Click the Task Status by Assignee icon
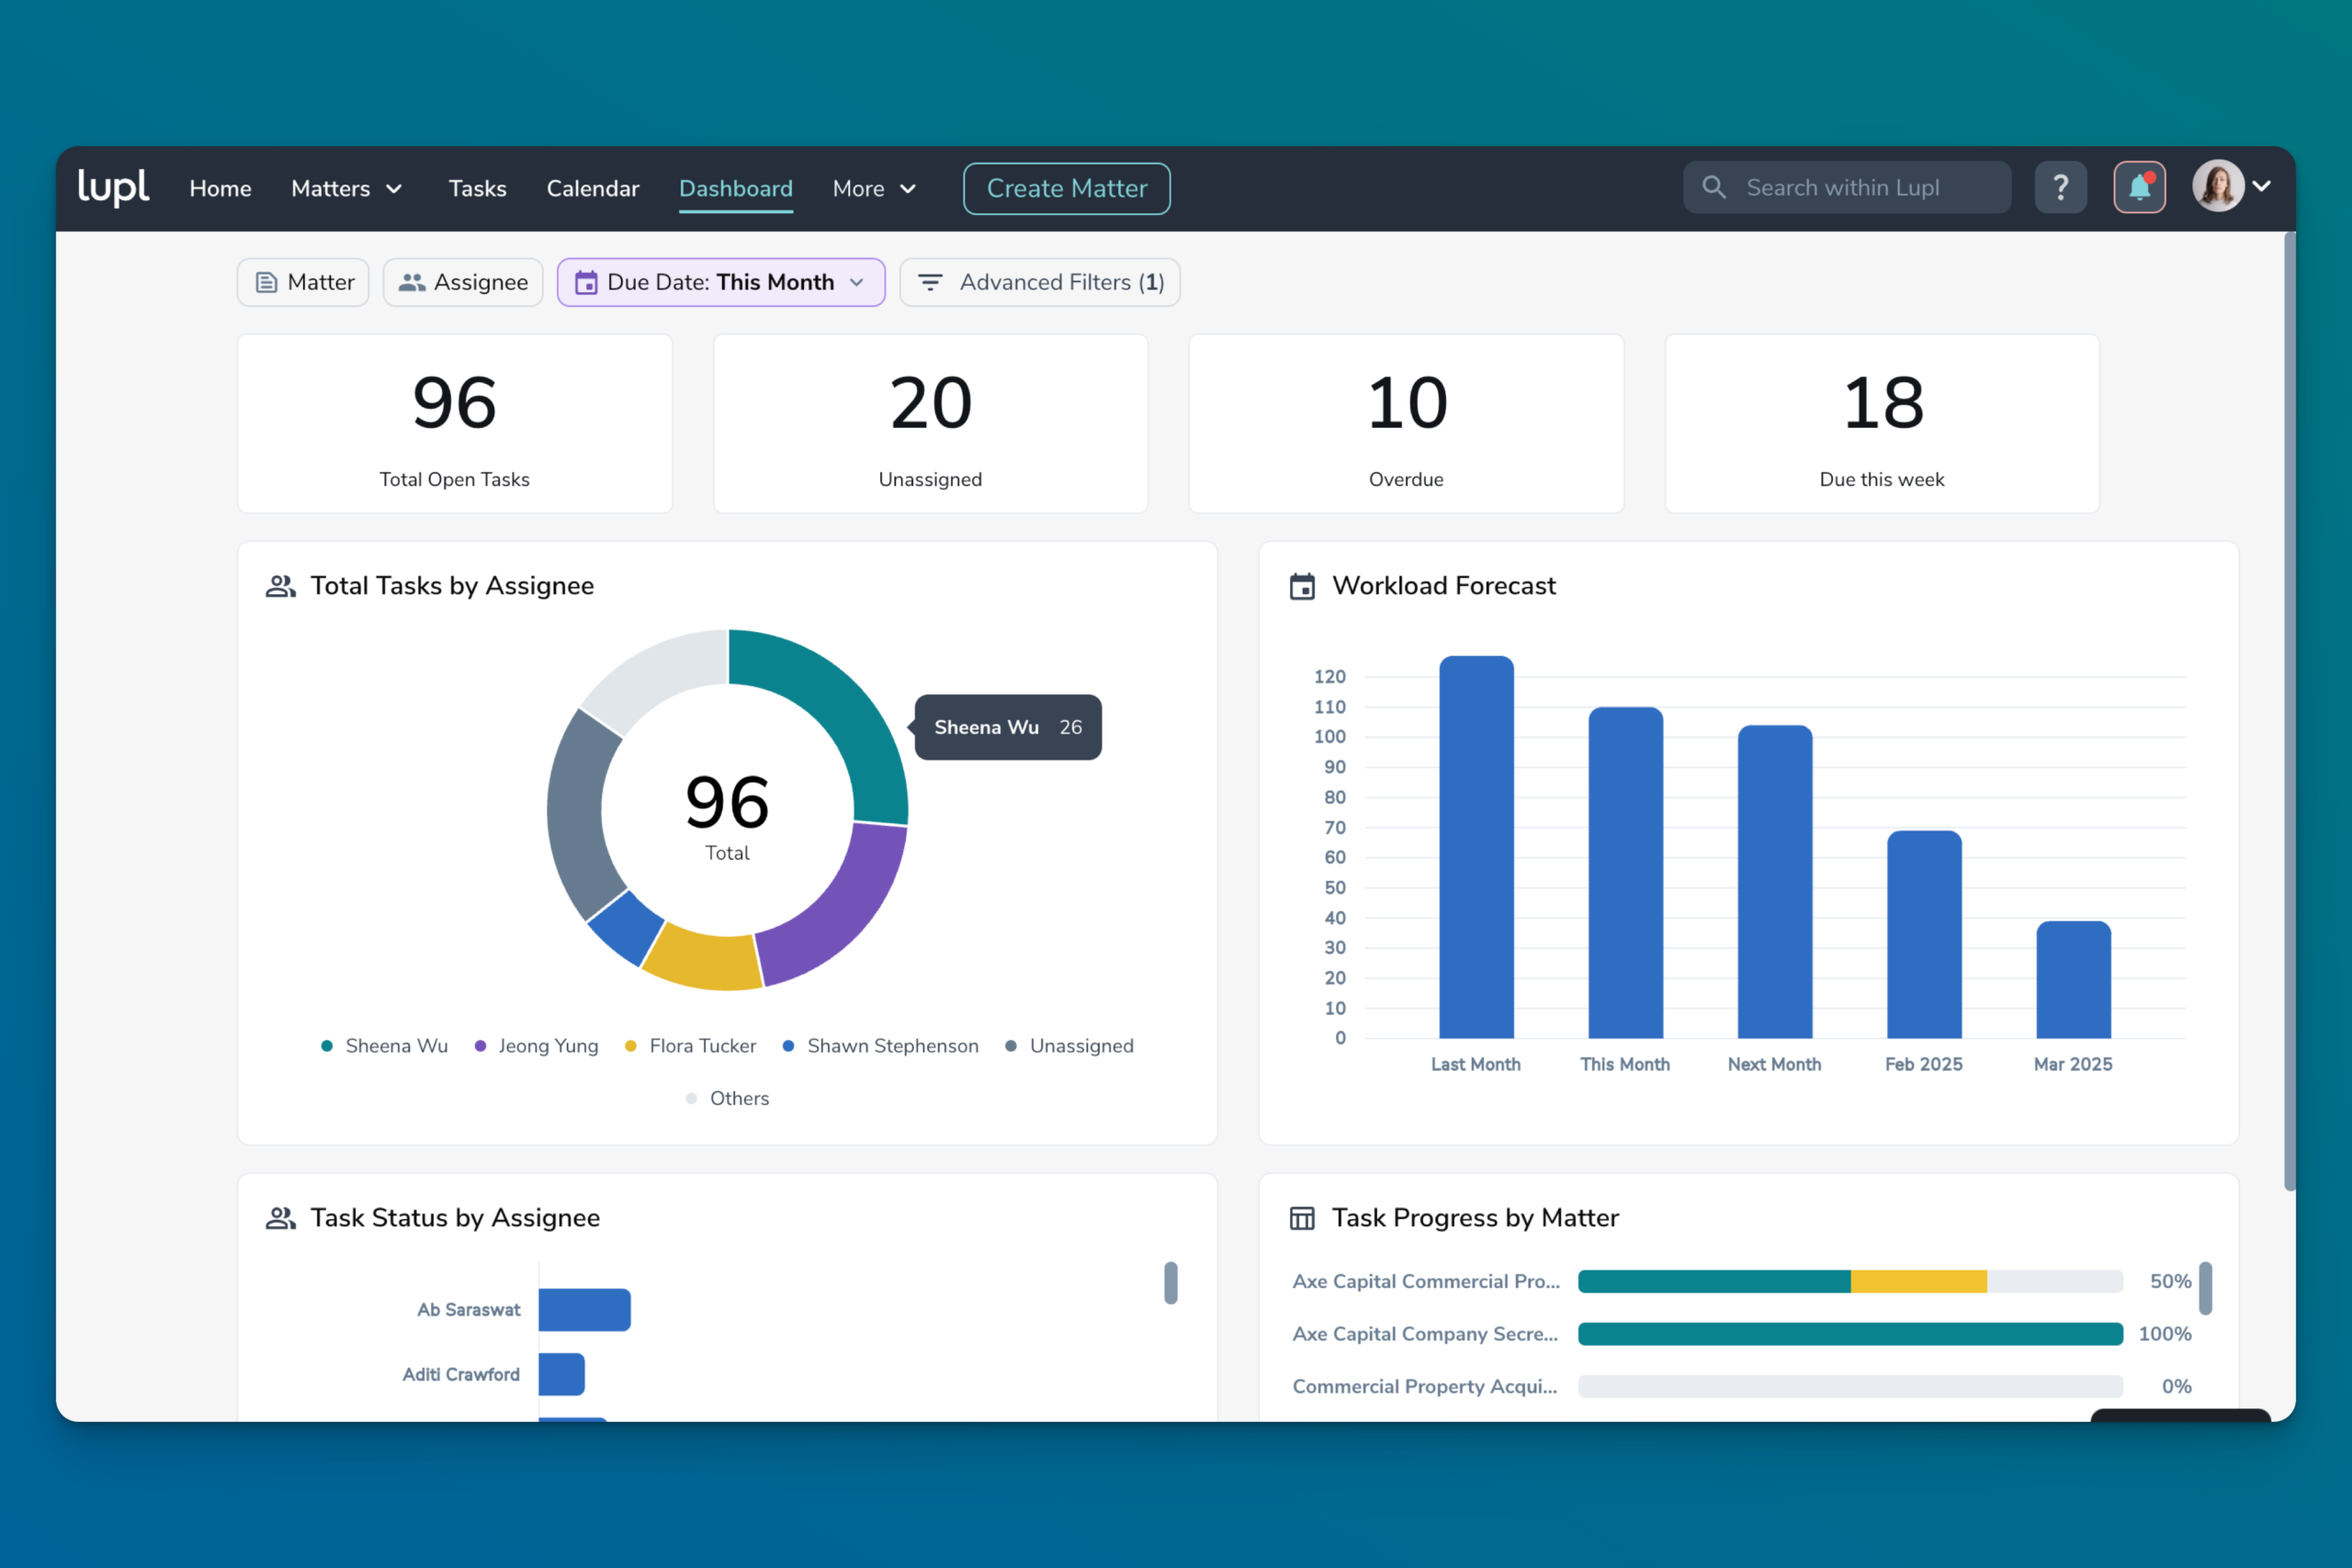2352x1568 pixels. tap(281, 1218)
